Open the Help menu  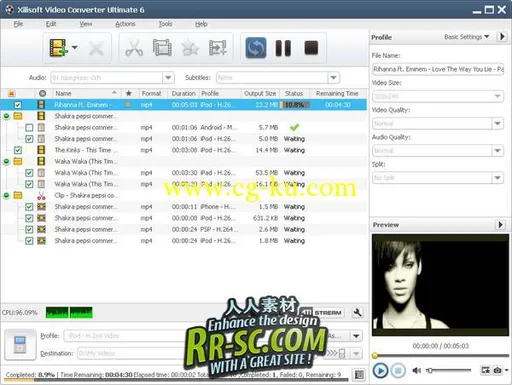click(201, 24)
